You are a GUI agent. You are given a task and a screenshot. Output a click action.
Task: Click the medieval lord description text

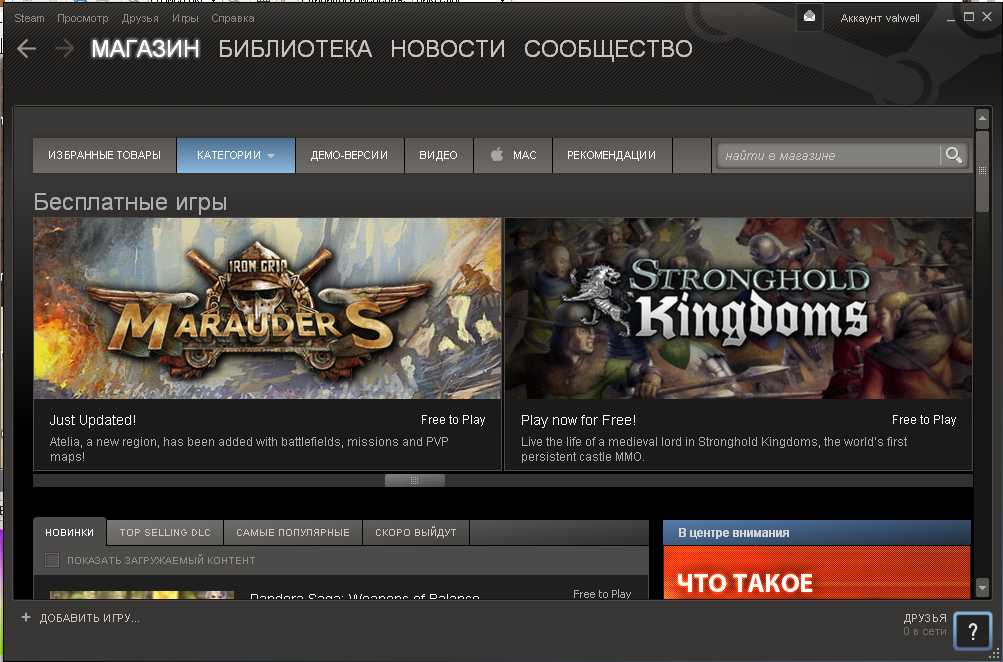714,449
